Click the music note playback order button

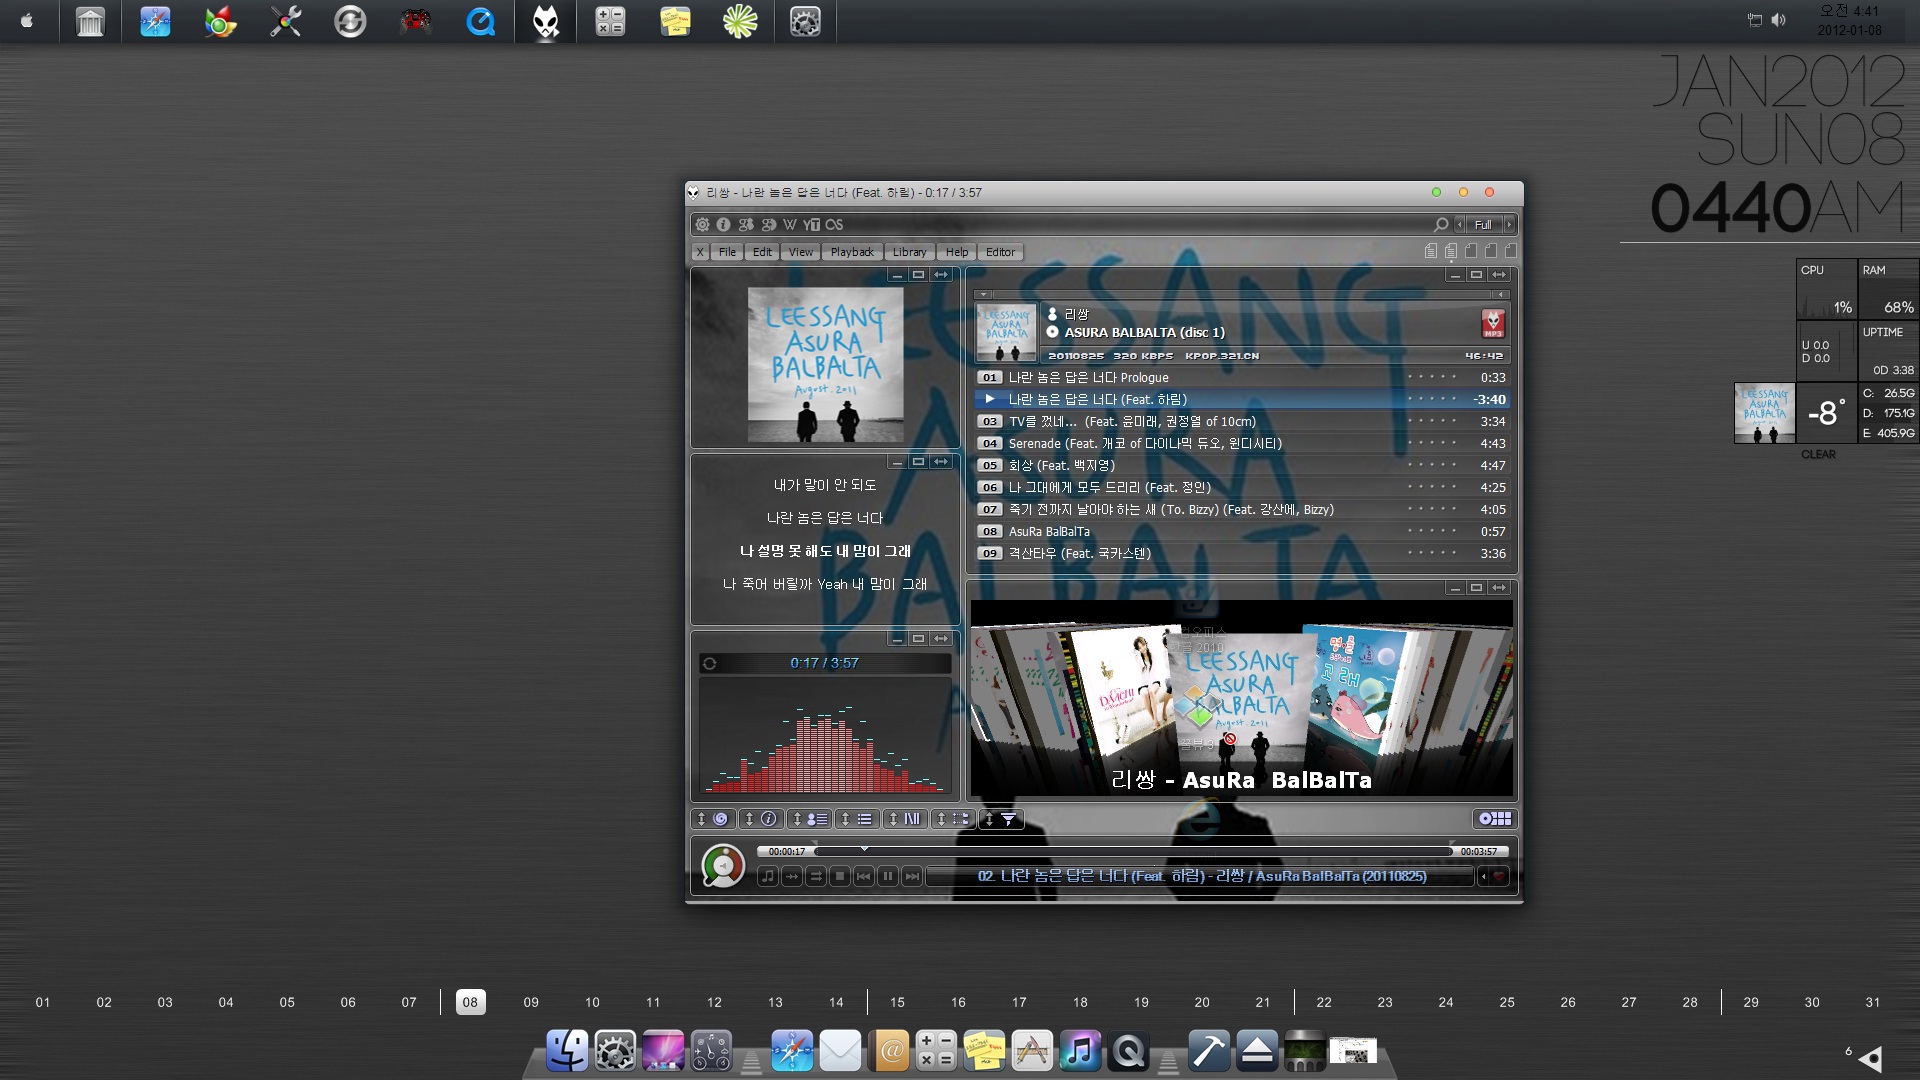click(x=767, y=876)
